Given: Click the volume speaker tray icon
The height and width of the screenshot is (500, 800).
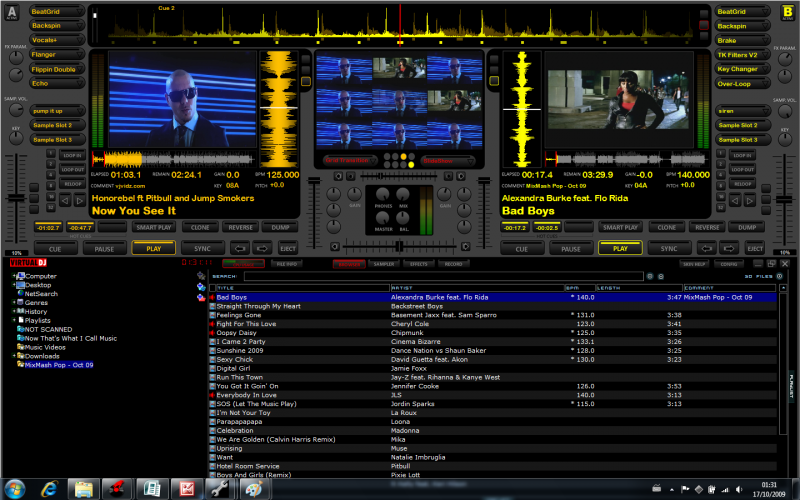Looking at the screenshot, I should tap(739, 490).
